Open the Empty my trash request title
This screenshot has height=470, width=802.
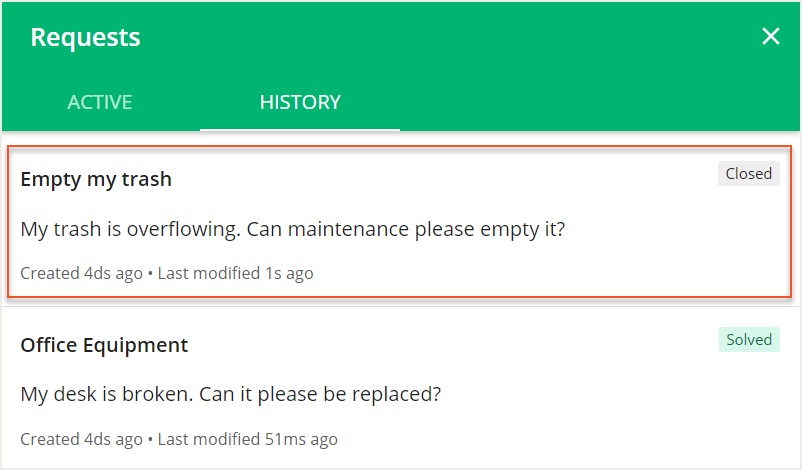(96, 179)
